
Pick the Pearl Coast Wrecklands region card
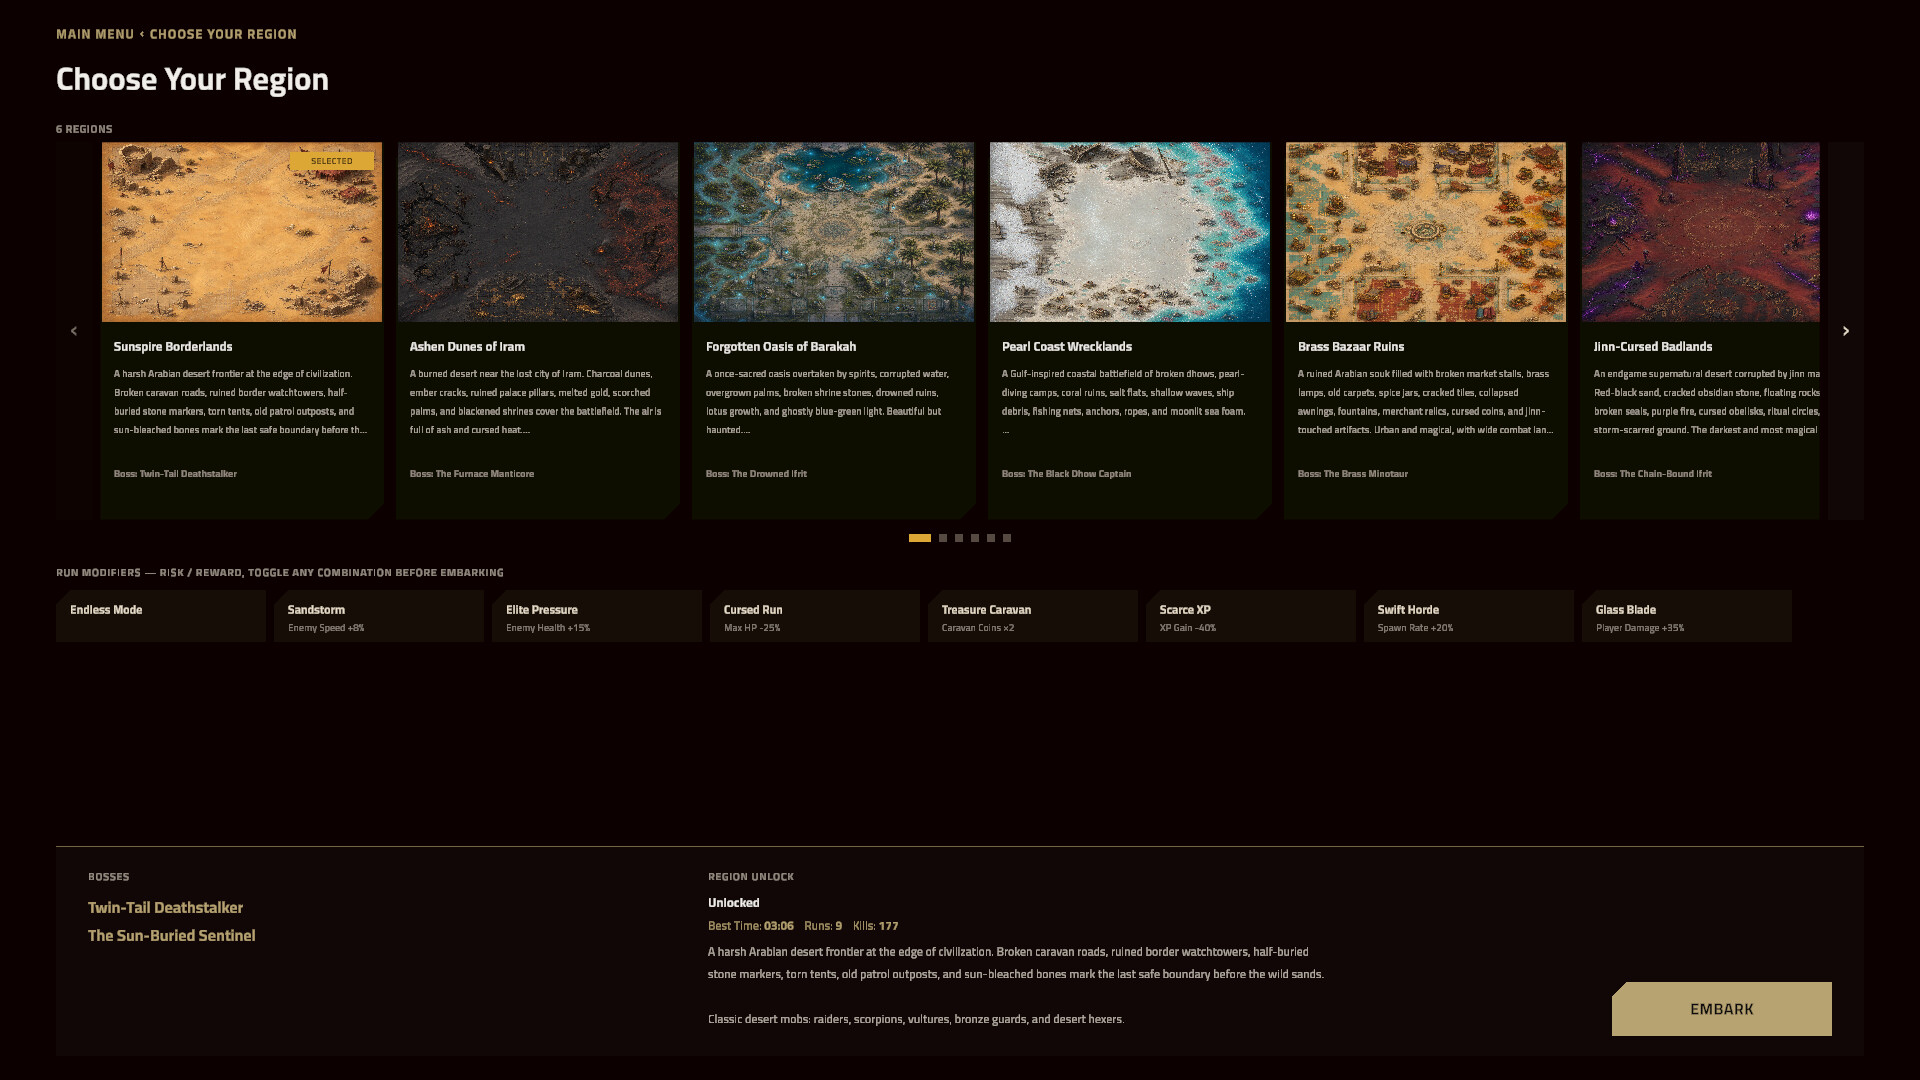pos(1130,330)
